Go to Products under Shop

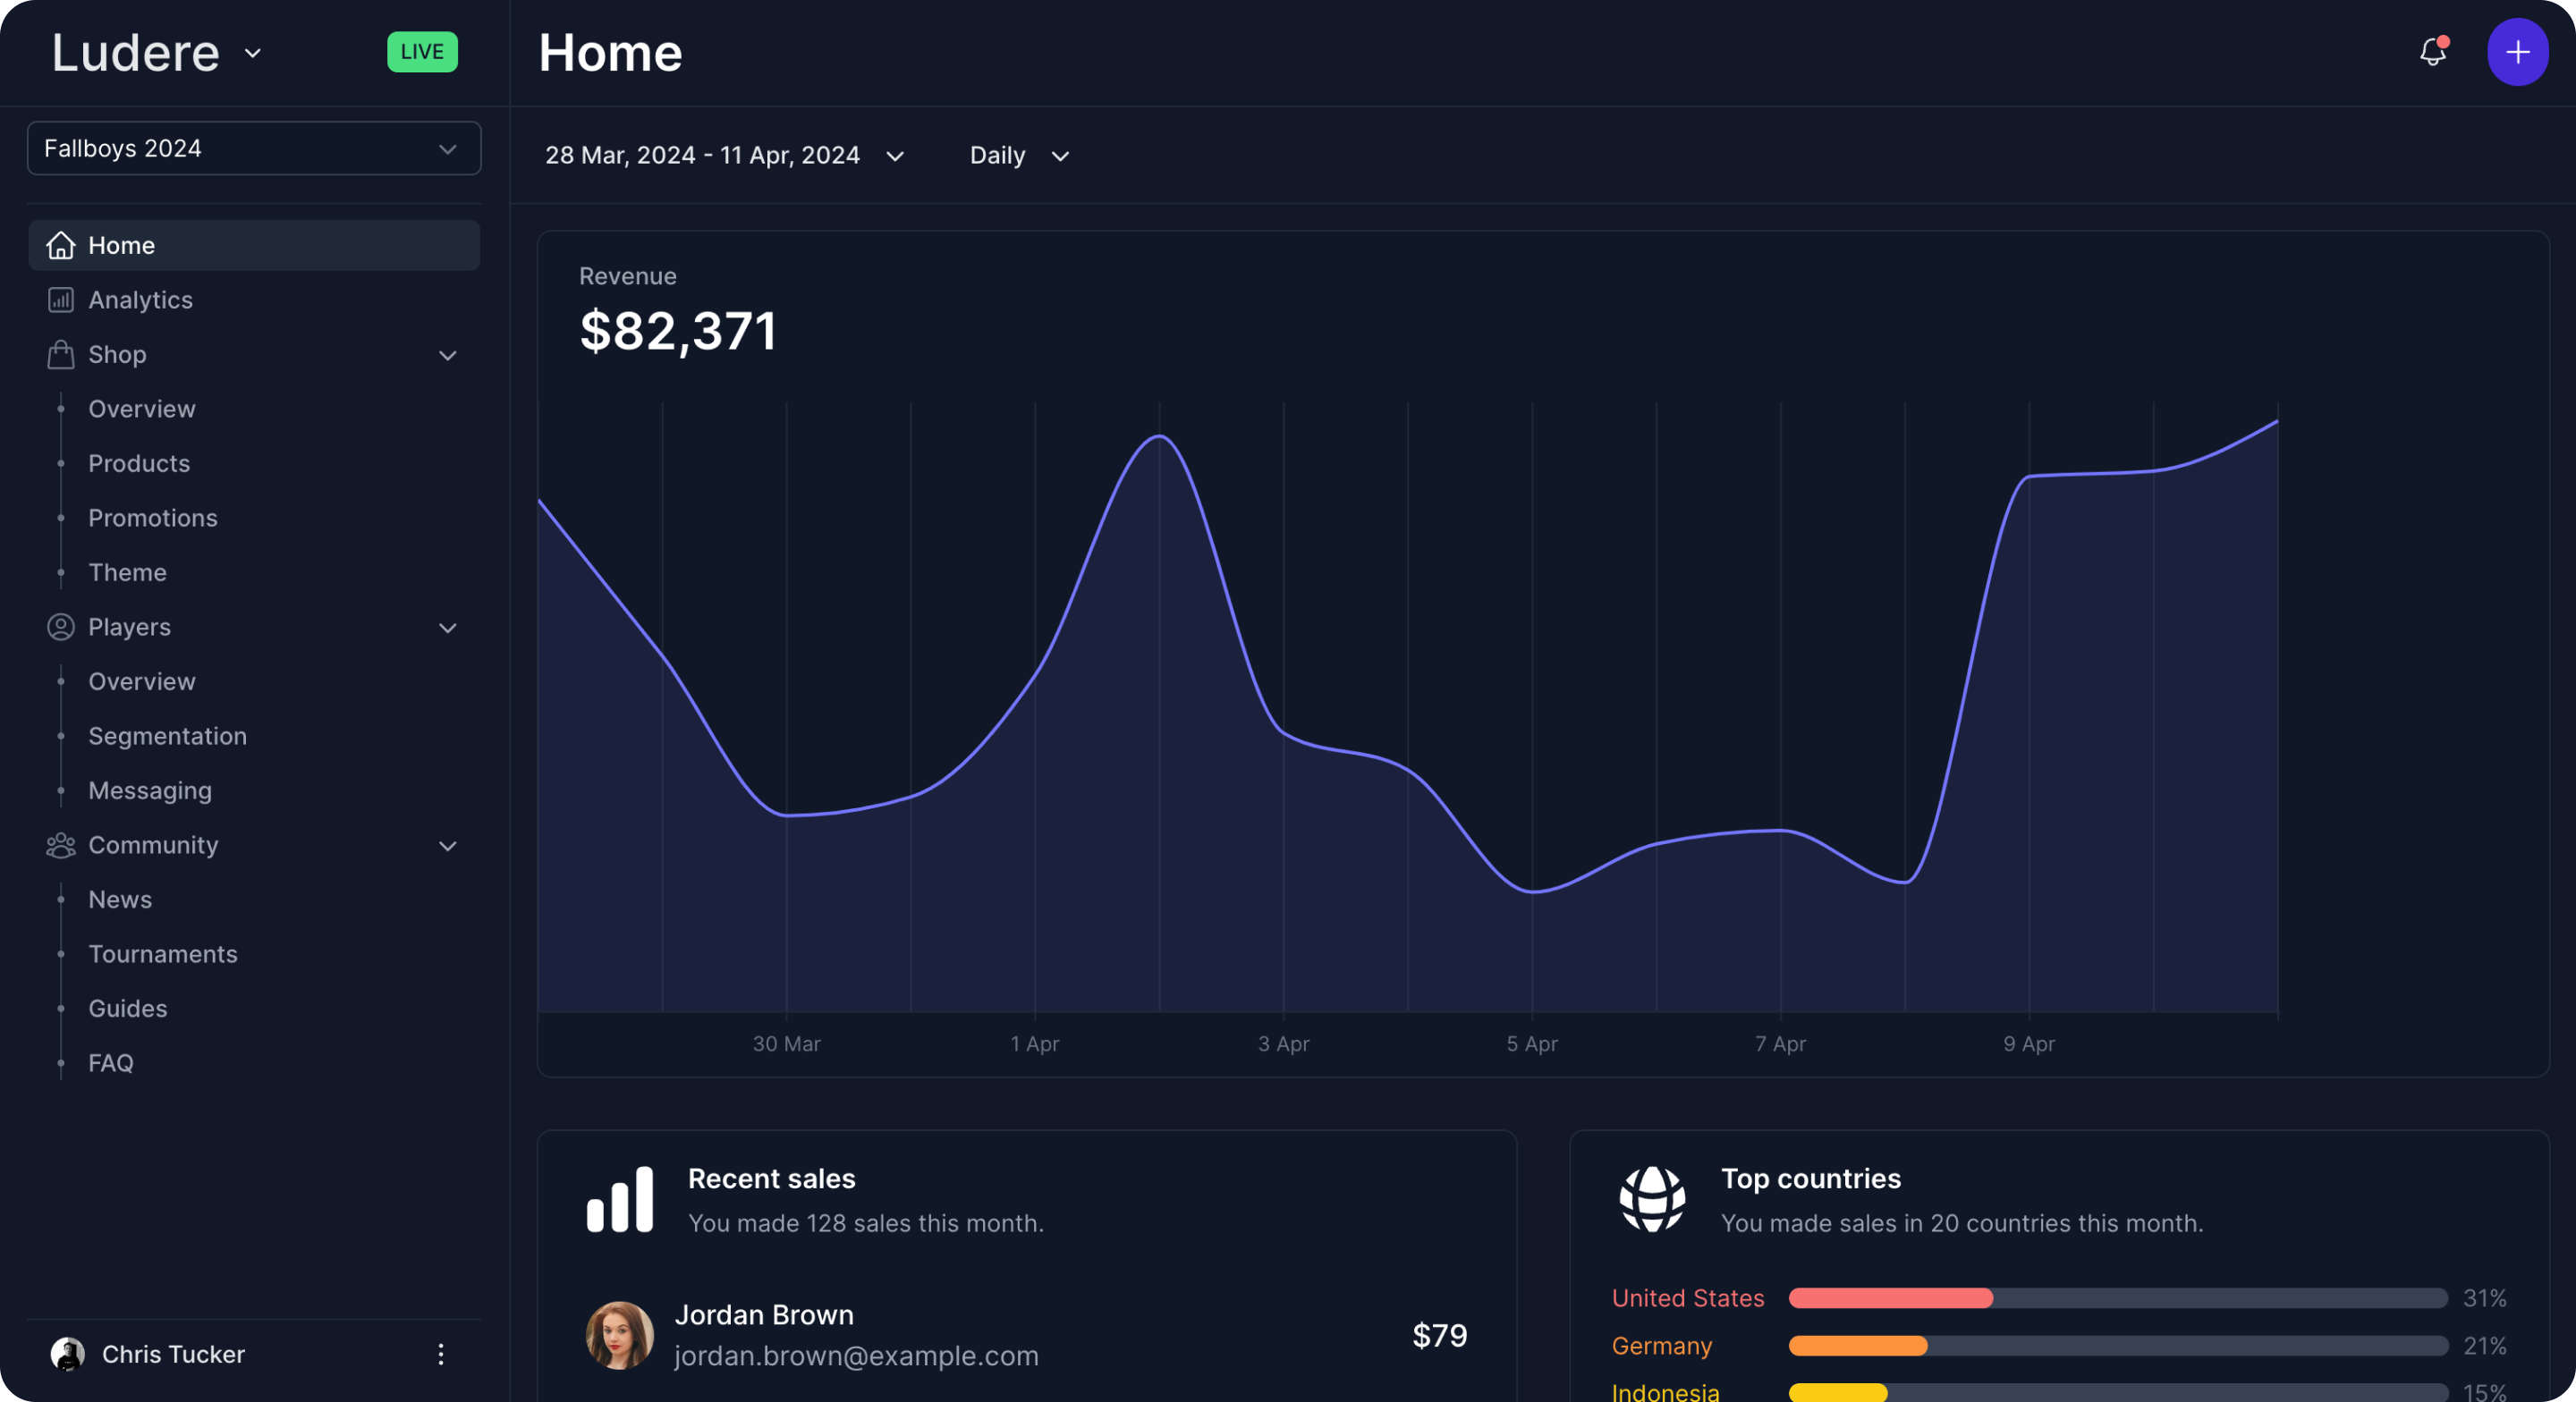139,464
